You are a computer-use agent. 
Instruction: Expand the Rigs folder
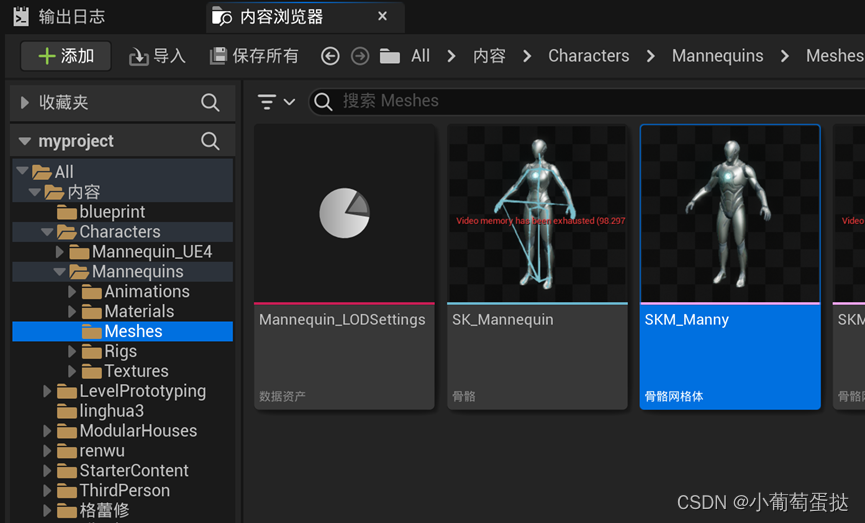pyautogui.click(x=72, y=351)
